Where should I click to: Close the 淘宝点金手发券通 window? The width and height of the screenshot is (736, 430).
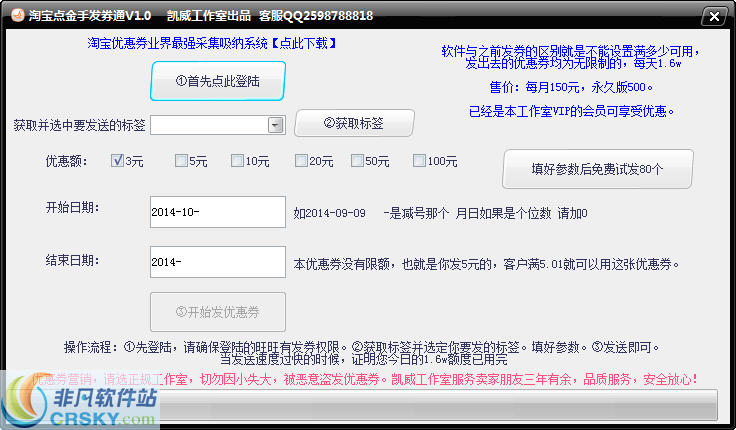(x=714, y=17)
